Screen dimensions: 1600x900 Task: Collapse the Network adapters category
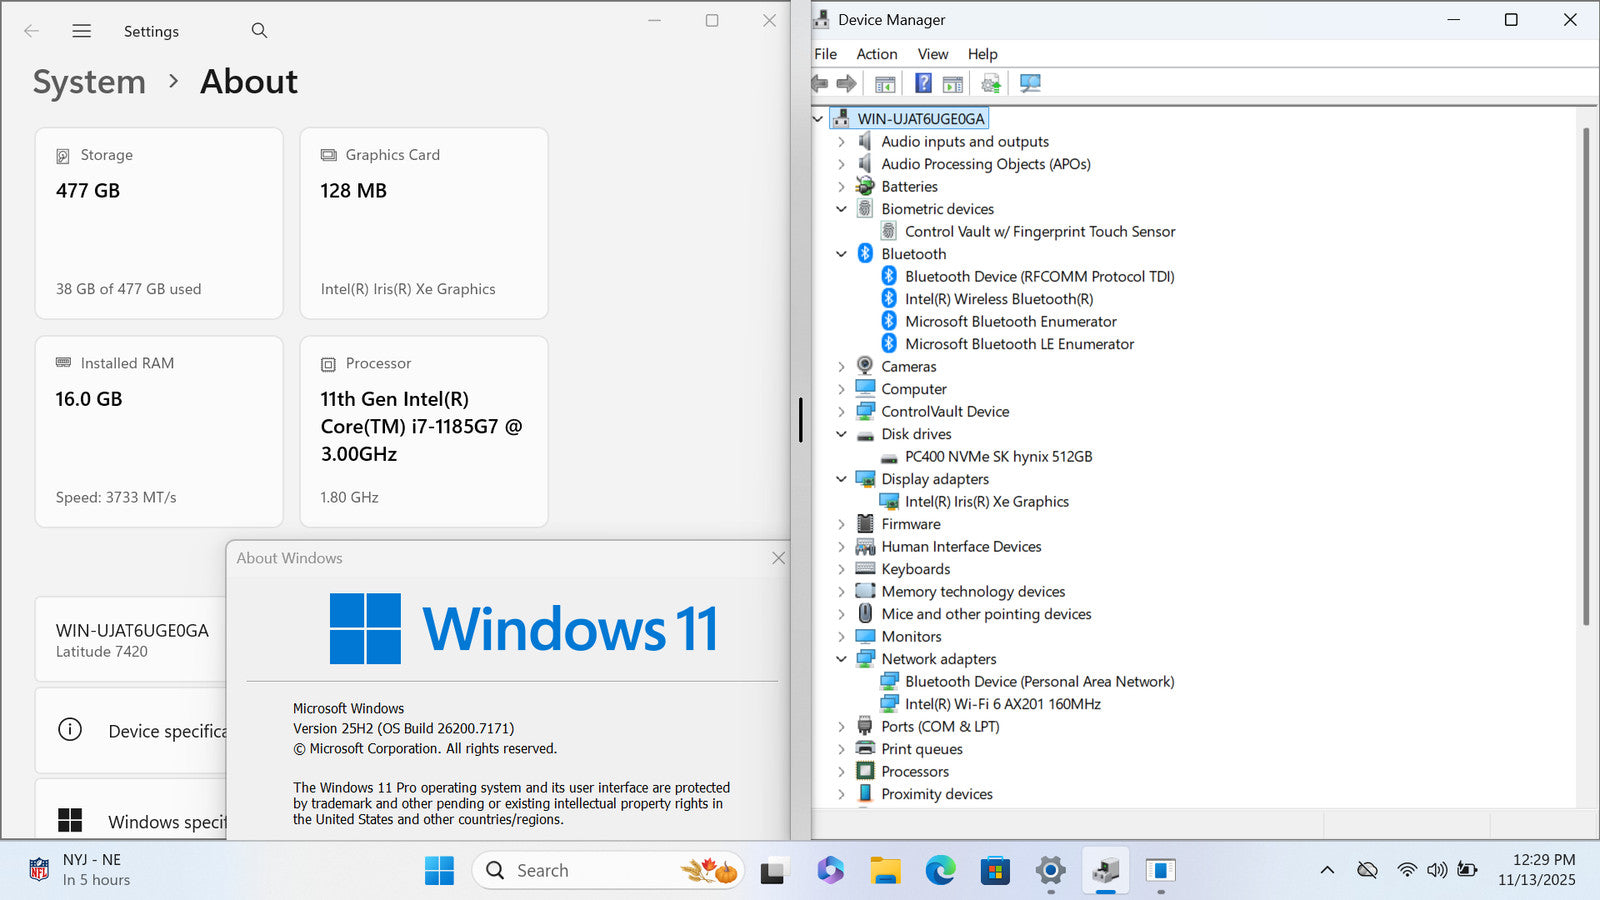[841, 659]
